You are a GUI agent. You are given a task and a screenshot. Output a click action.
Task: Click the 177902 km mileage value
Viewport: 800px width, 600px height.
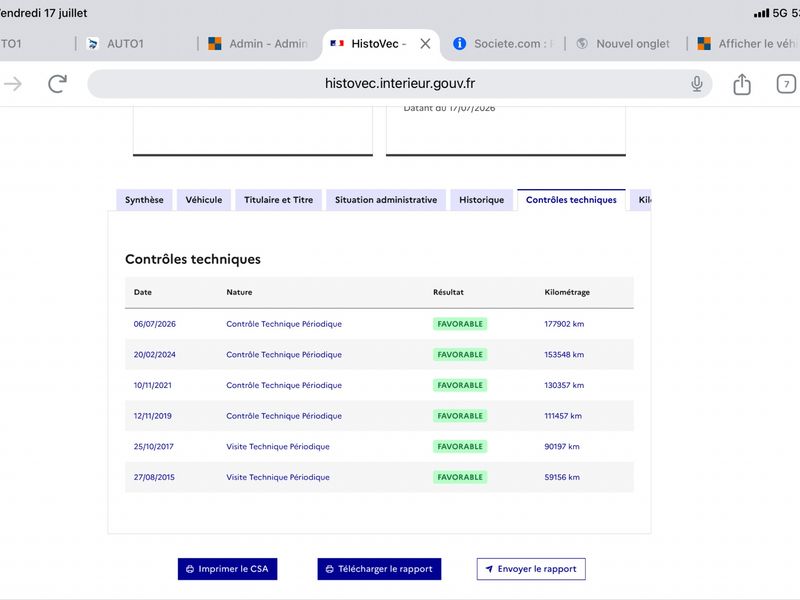564,324
